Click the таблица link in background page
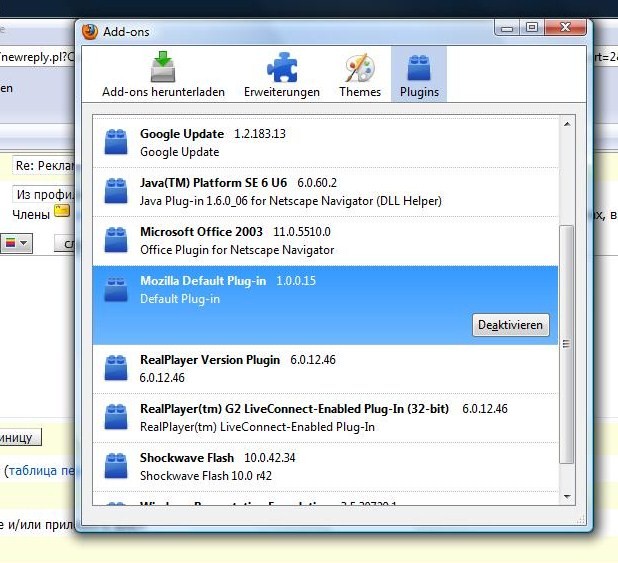Screen dimensions: 618x563 tap(41, 470)
